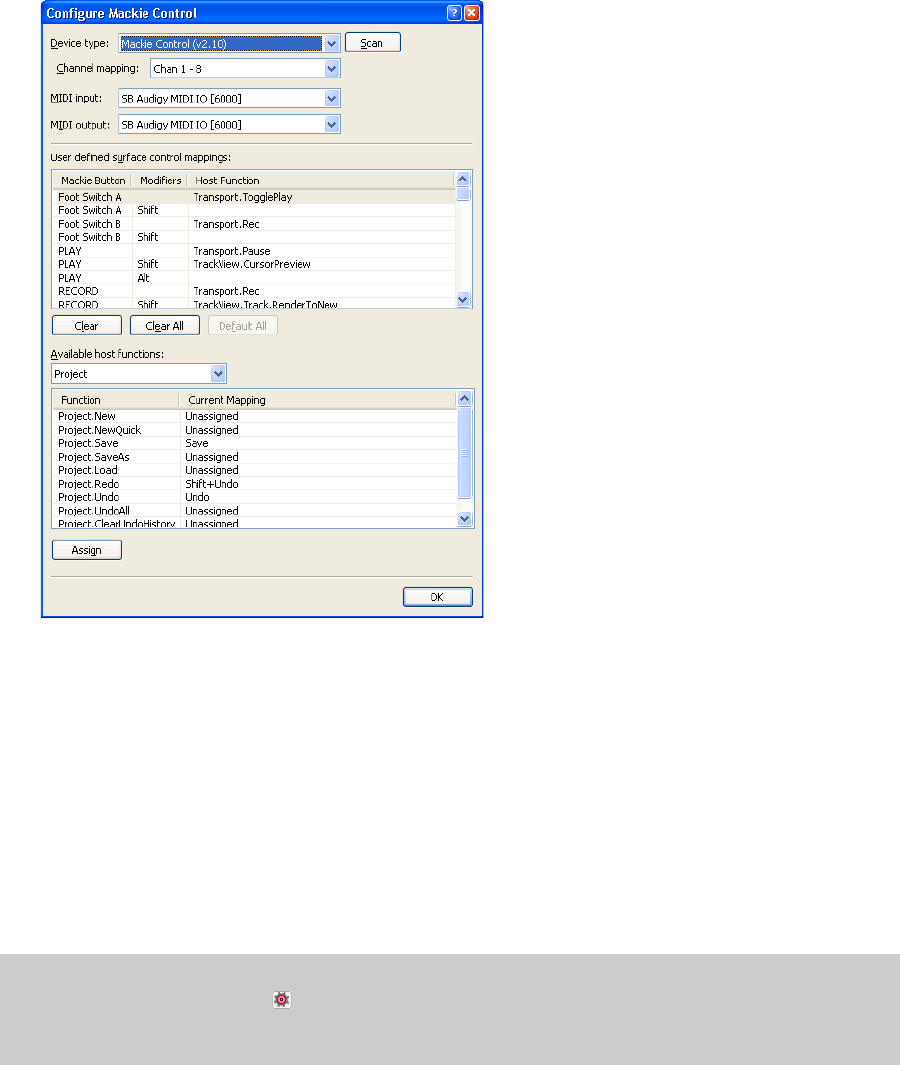Click the Modifiers column header
The height and width of the screenshot is (1065, 900).
point(160,180)
